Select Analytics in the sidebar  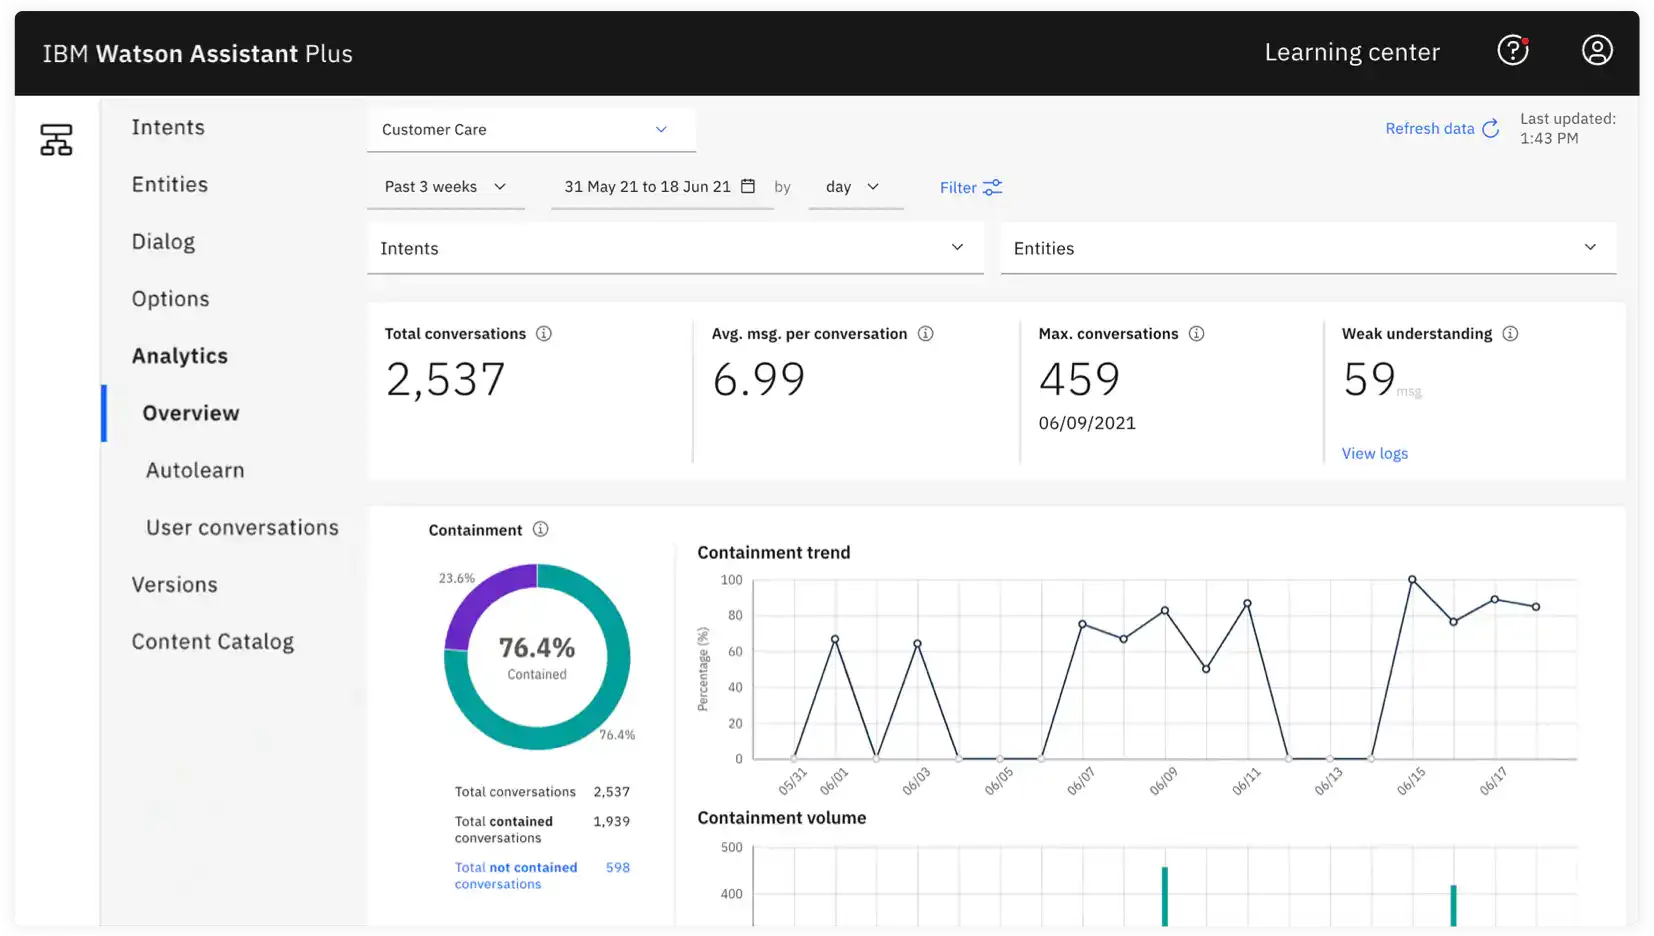(x=180, y=356)
